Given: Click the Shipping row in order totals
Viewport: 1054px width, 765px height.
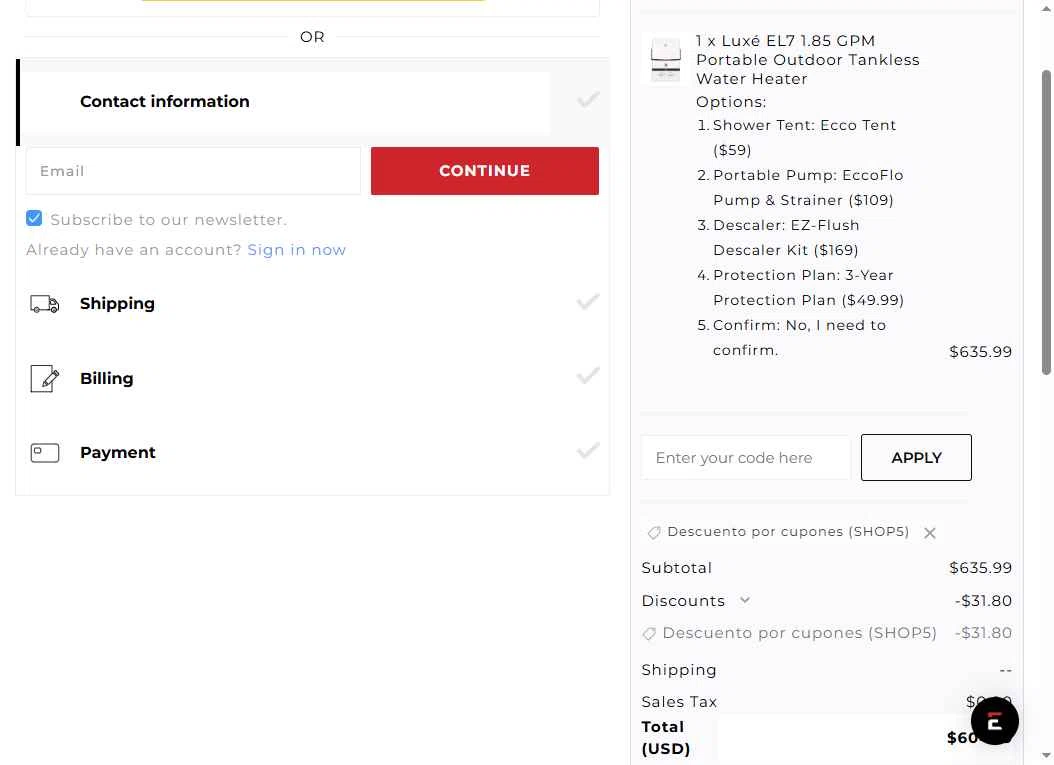Looking at the screenshot, I should [827, 670].
